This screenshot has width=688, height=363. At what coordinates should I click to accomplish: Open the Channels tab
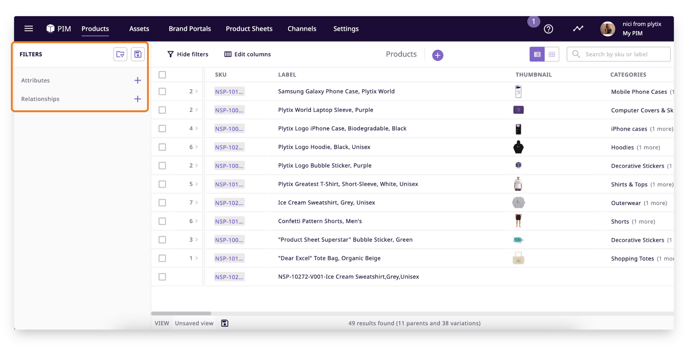[x=302, y=29]
